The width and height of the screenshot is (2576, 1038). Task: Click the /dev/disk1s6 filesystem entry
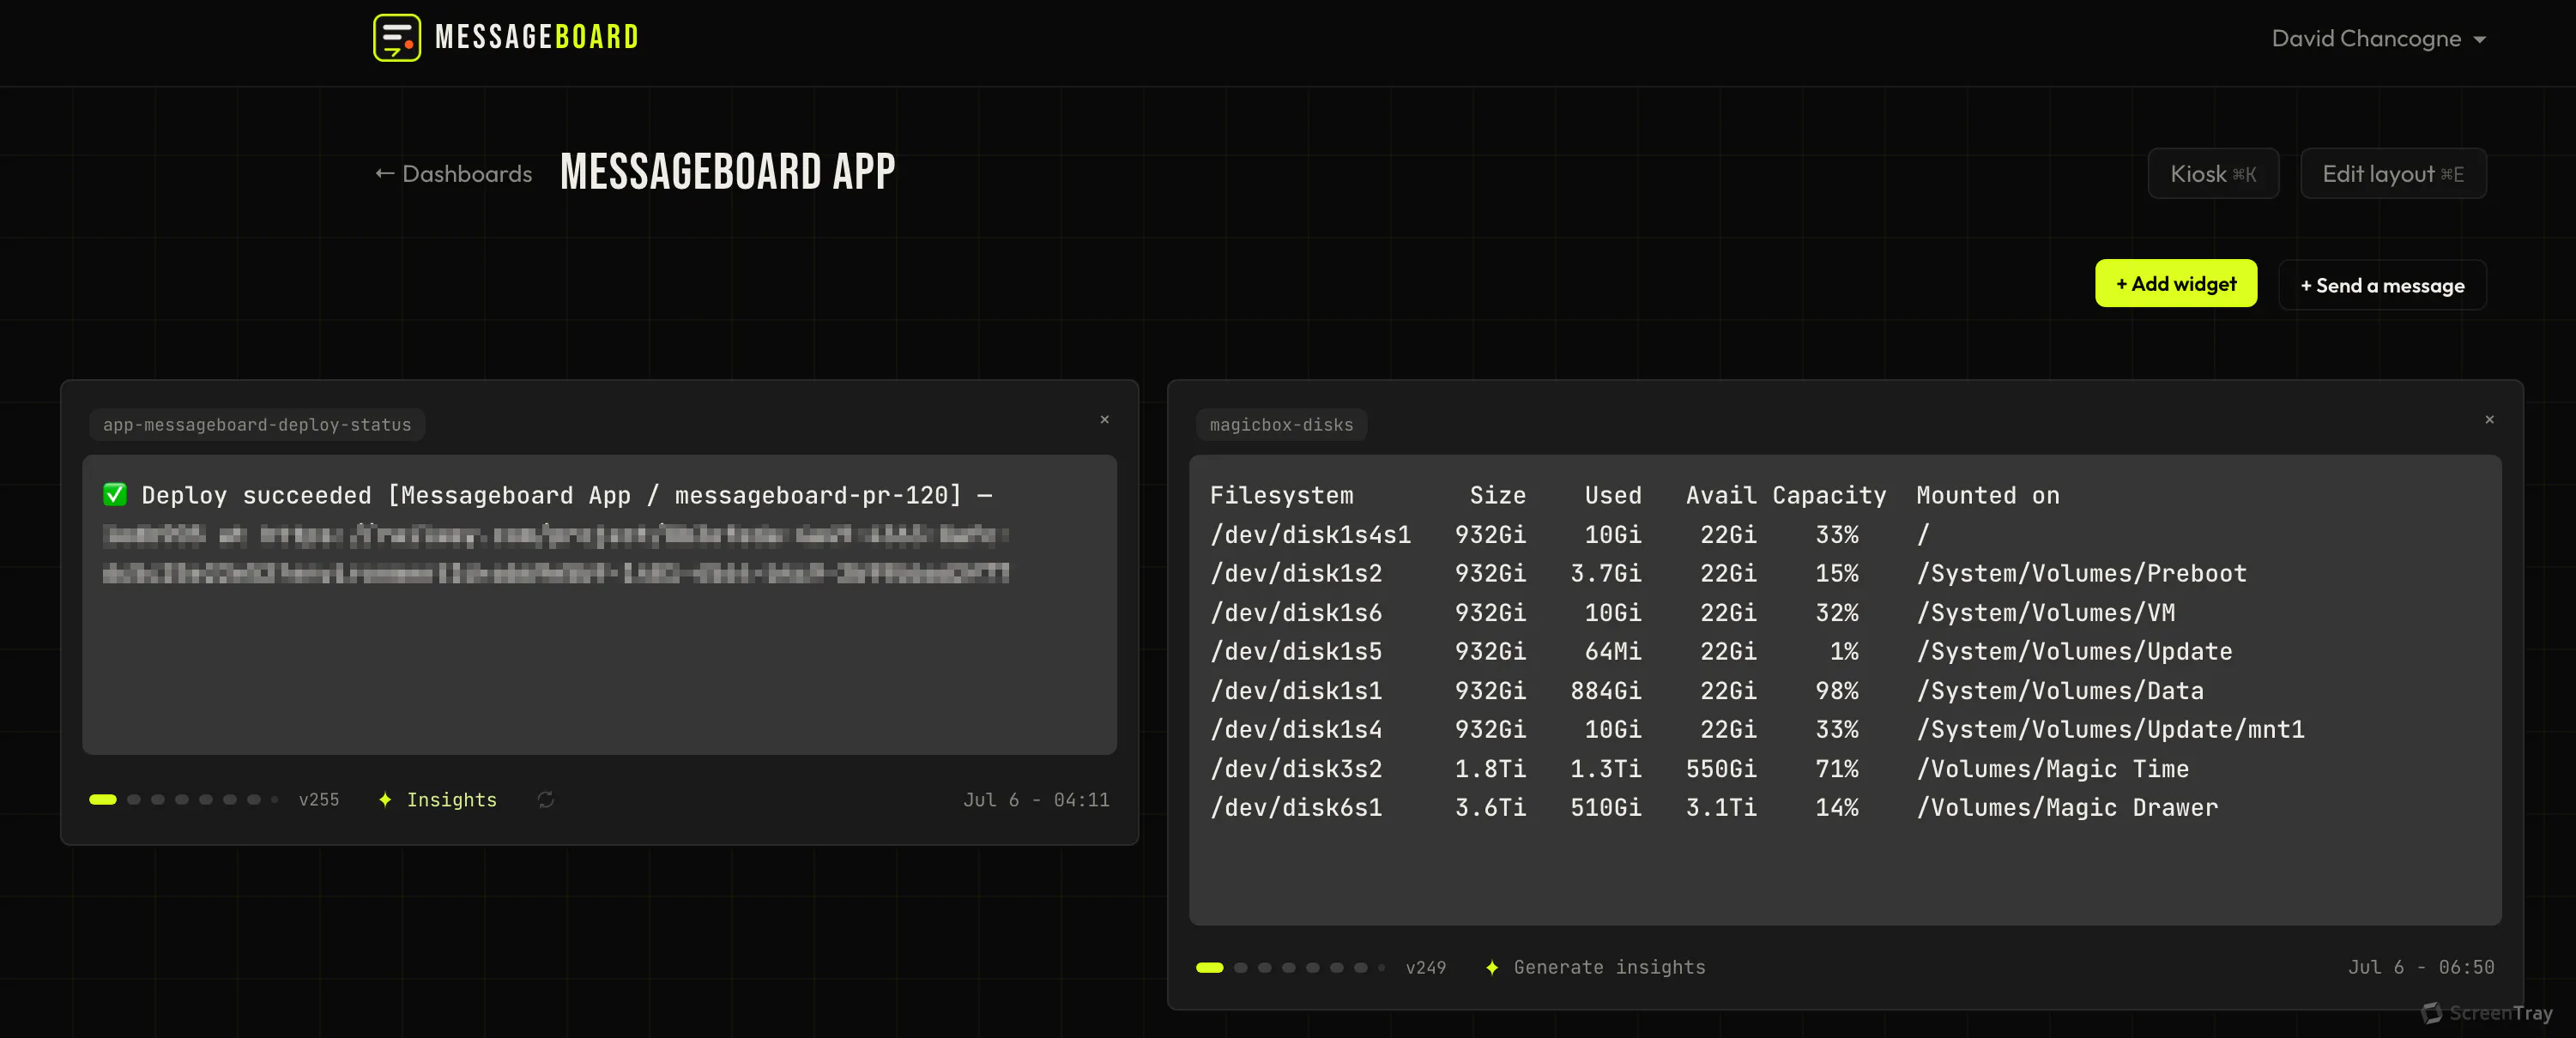(1296, 612)
